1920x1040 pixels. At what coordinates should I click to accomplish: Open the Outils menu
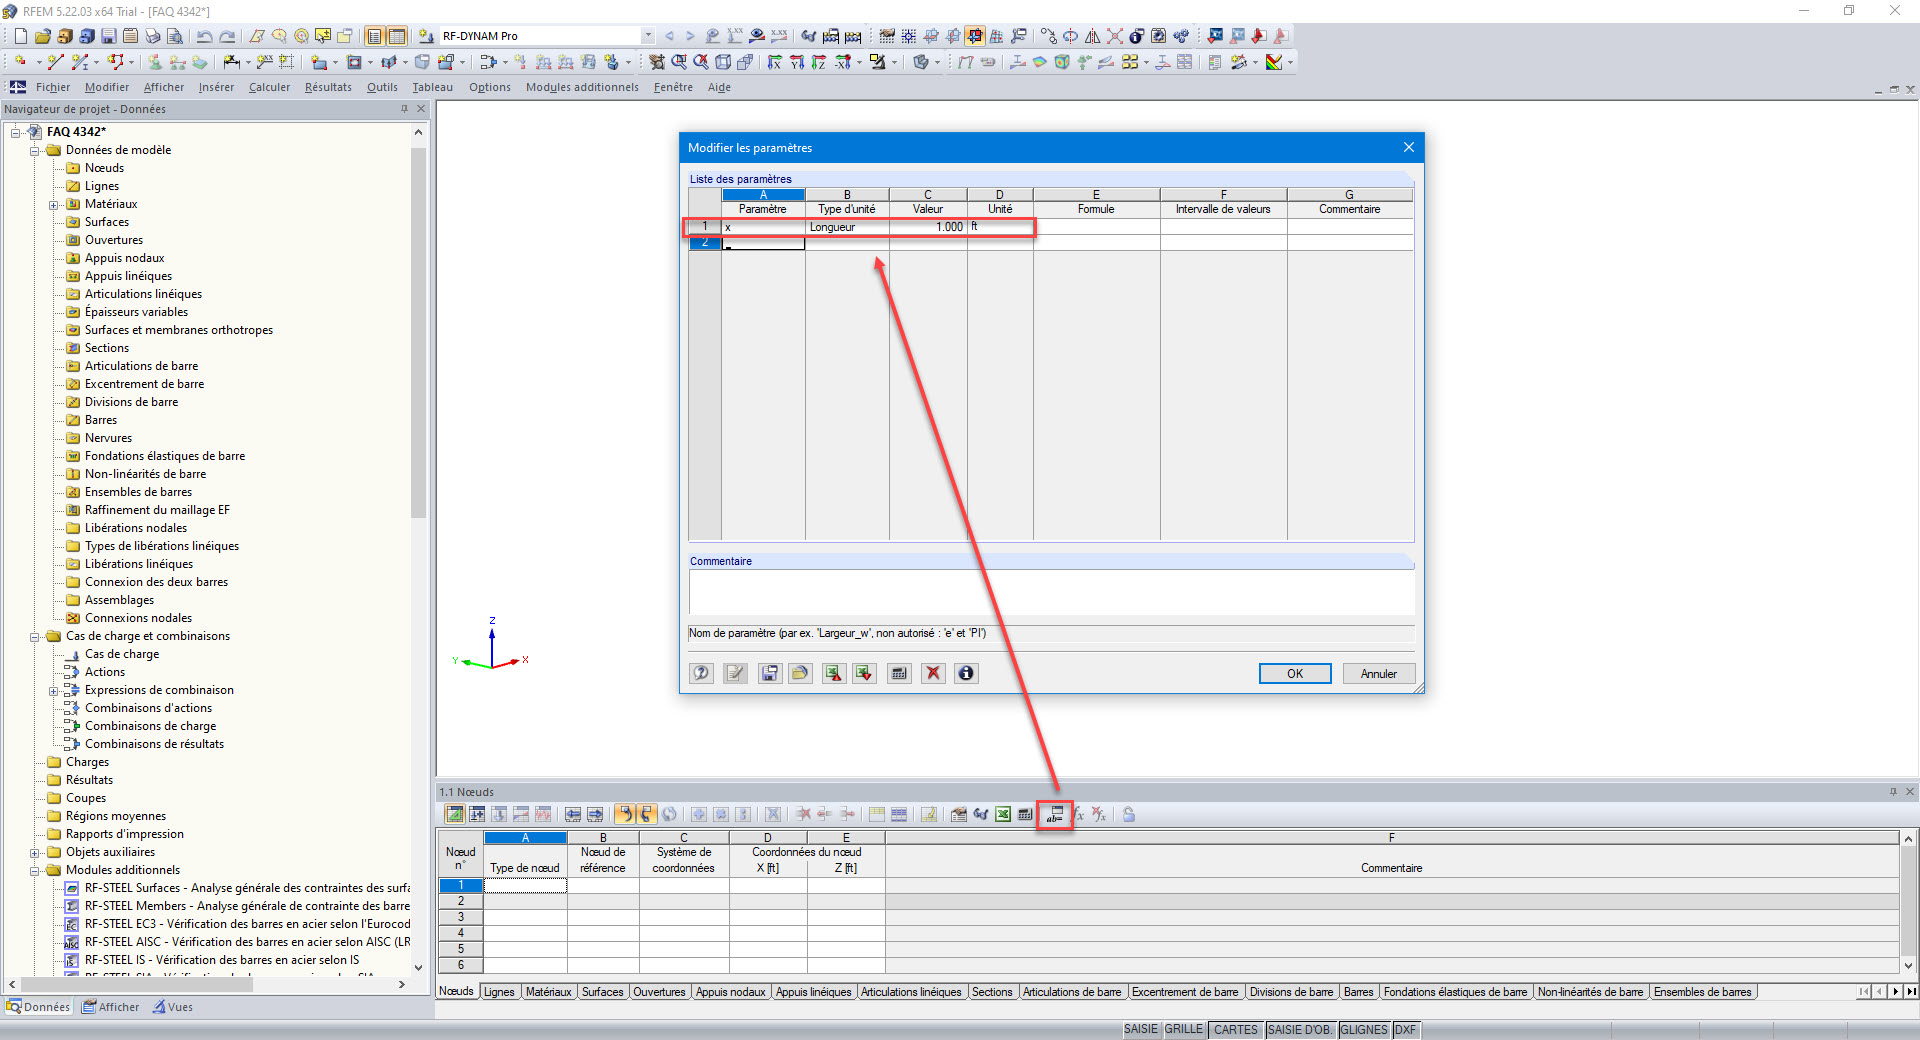[x=382, y=87]
